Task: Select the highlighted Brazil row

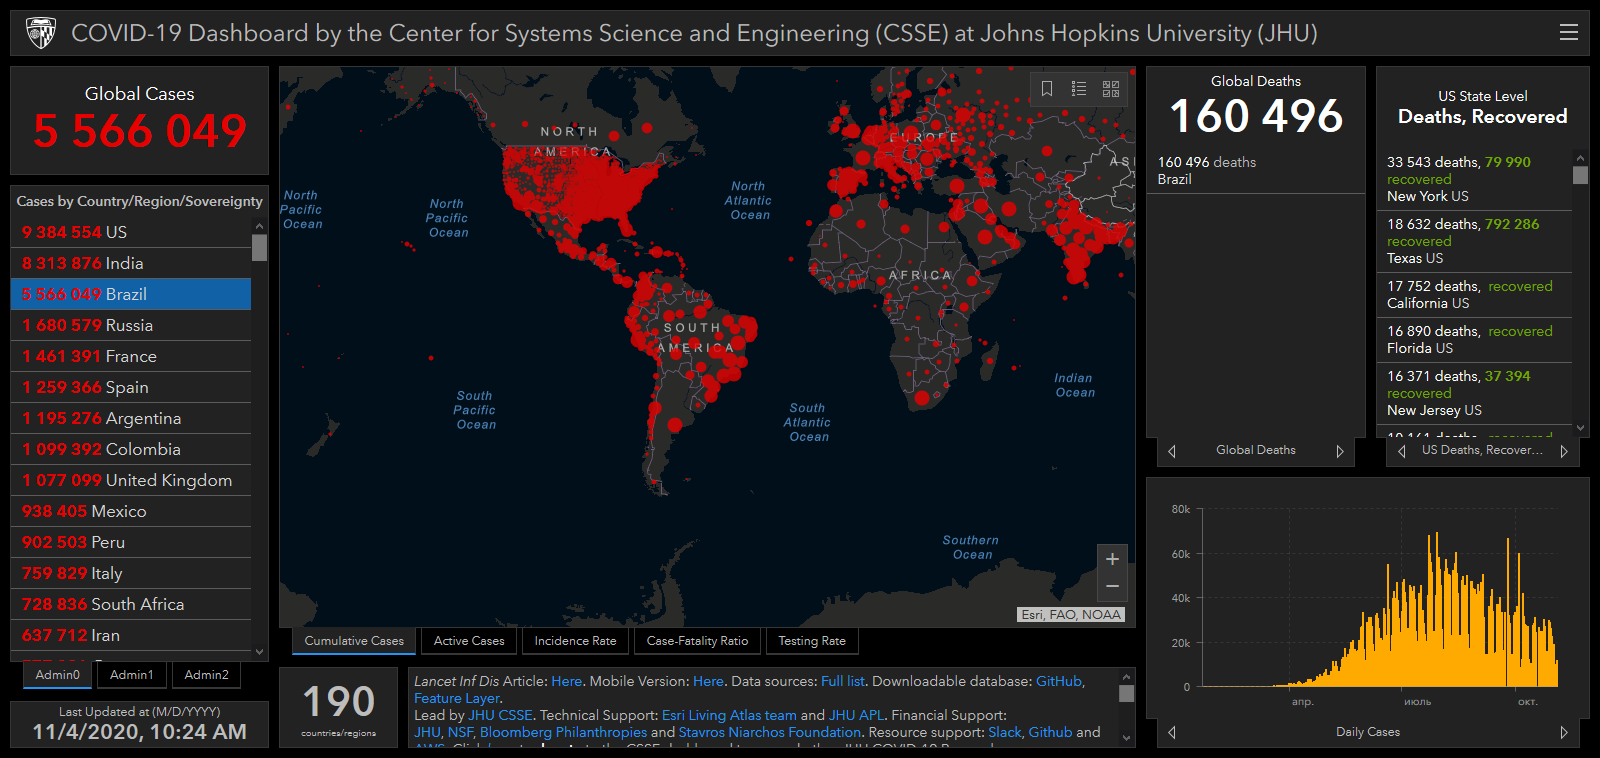Action: [x=131, y=294]
